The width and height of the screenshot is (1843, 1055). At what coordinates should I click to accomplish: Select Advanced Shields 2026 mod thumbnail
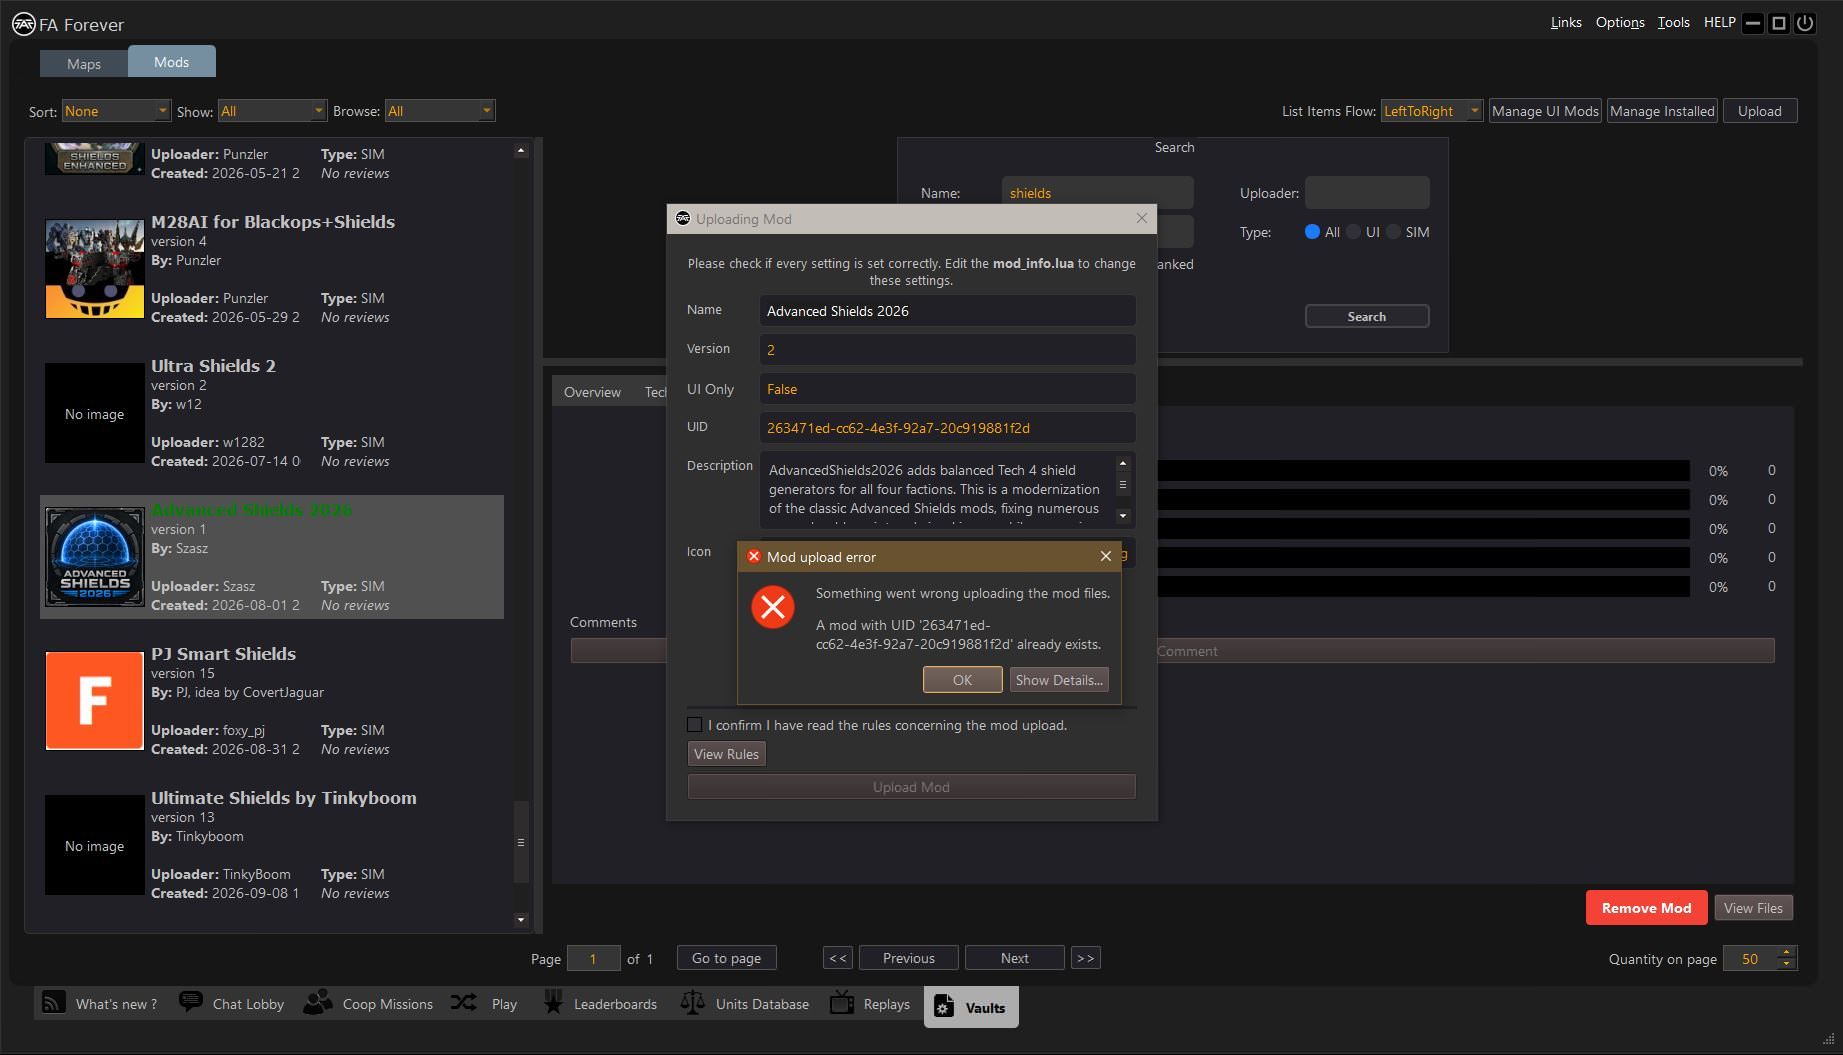tap(95, 557)
